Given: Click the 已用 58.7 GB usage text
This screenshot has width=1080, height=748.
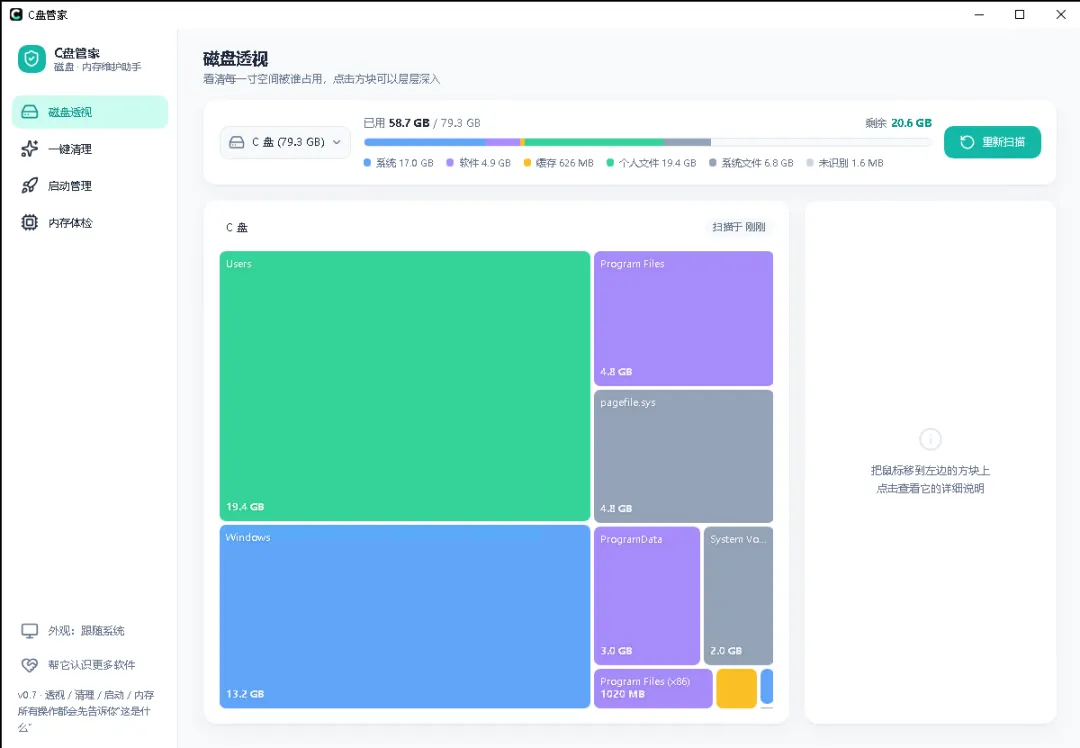Looking at the screenshot, I should click(422, 123).
